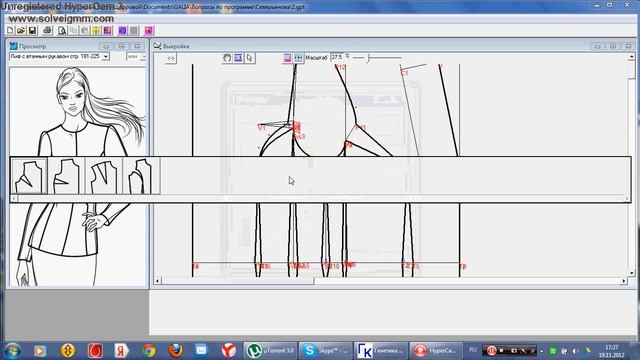640x360 pixels.
Task: Save the pattern with the floppy icon
Action: coord(32,31)
